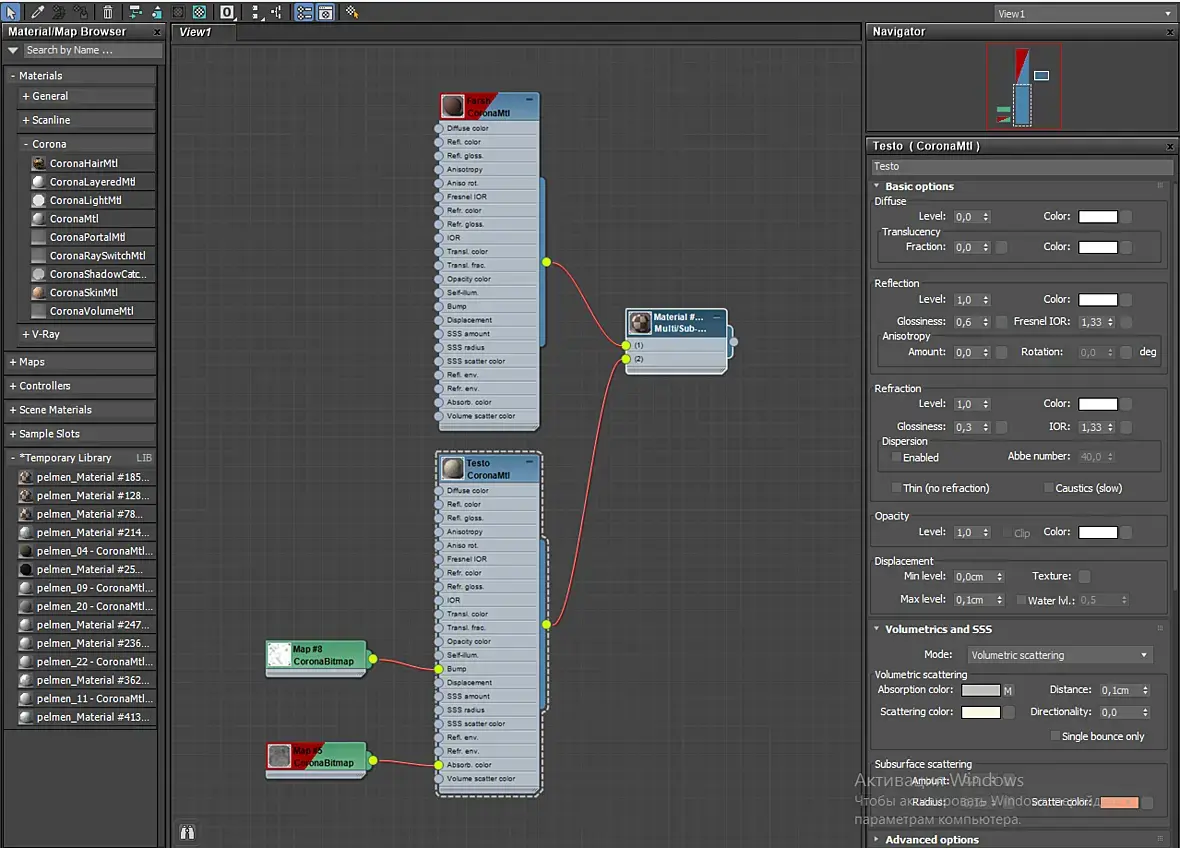Image resolution: width=1180 pixels, height=848 pixels.
Task: Check the Thin (no refraction) option
Action: coord(896,488)
